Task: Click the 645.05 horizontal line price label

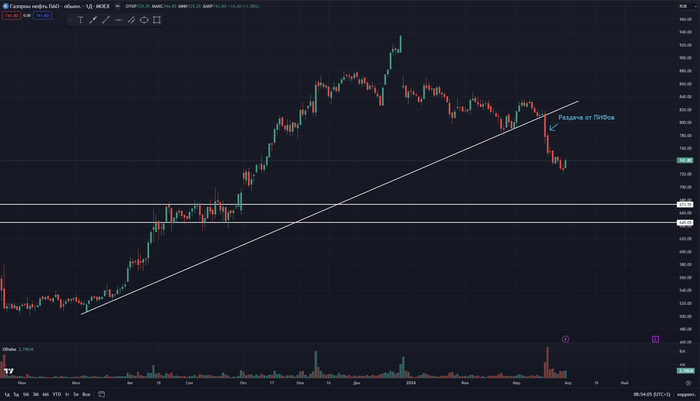Action: pyautogui.click(x=685, y=222)
